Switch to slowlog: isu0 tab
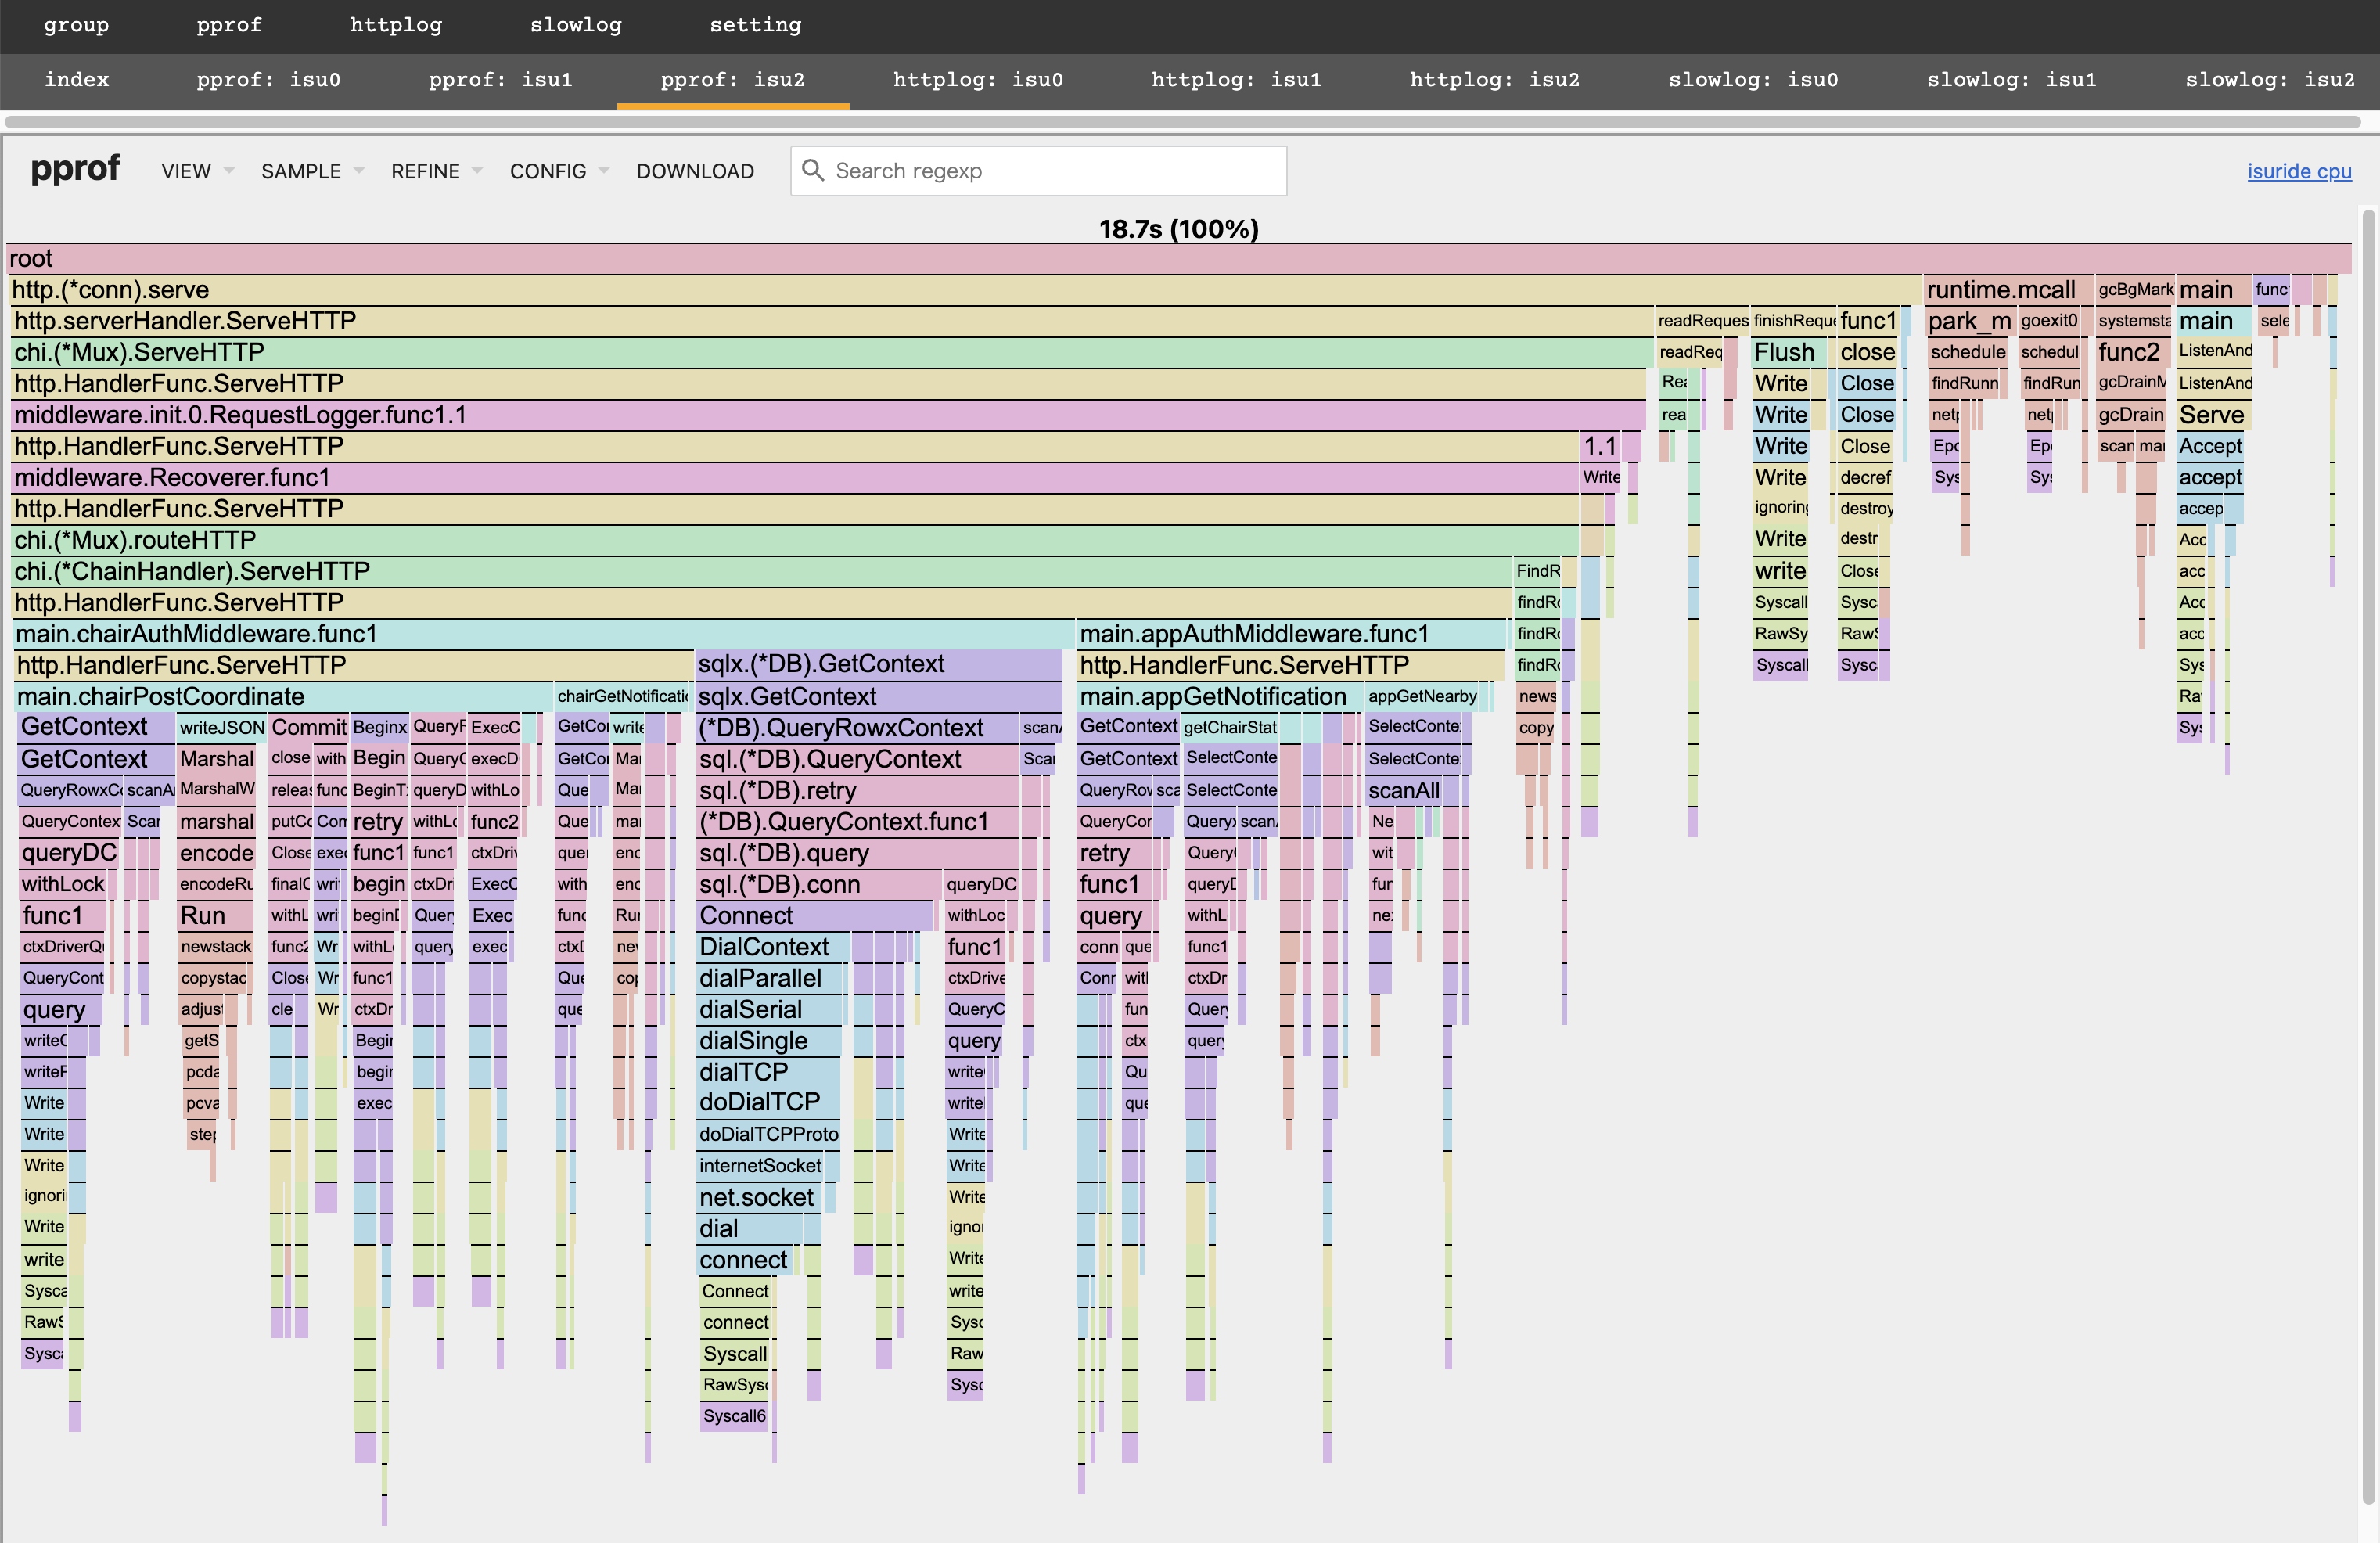 (1753, 80)
